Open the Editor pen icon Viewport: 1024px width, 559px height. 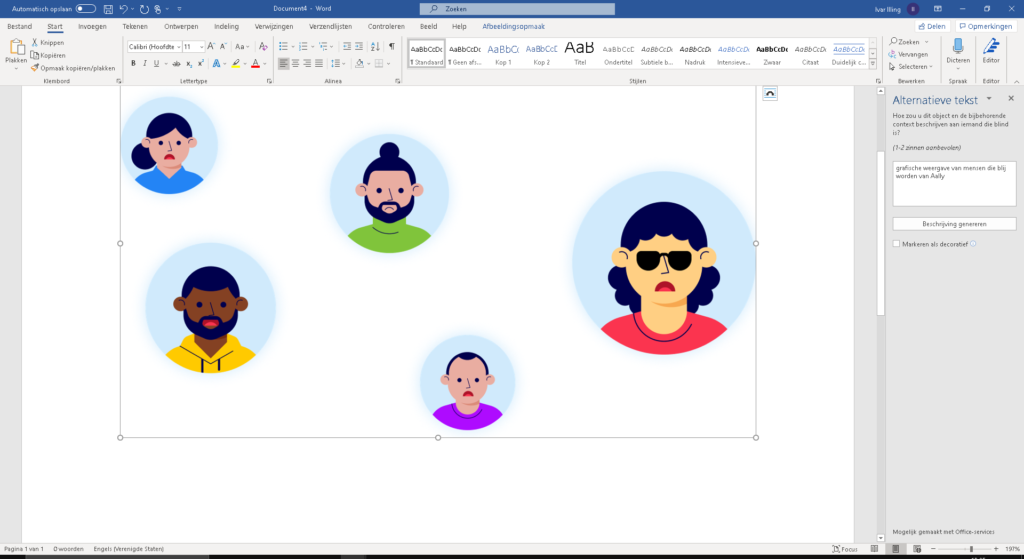(991, 46)
